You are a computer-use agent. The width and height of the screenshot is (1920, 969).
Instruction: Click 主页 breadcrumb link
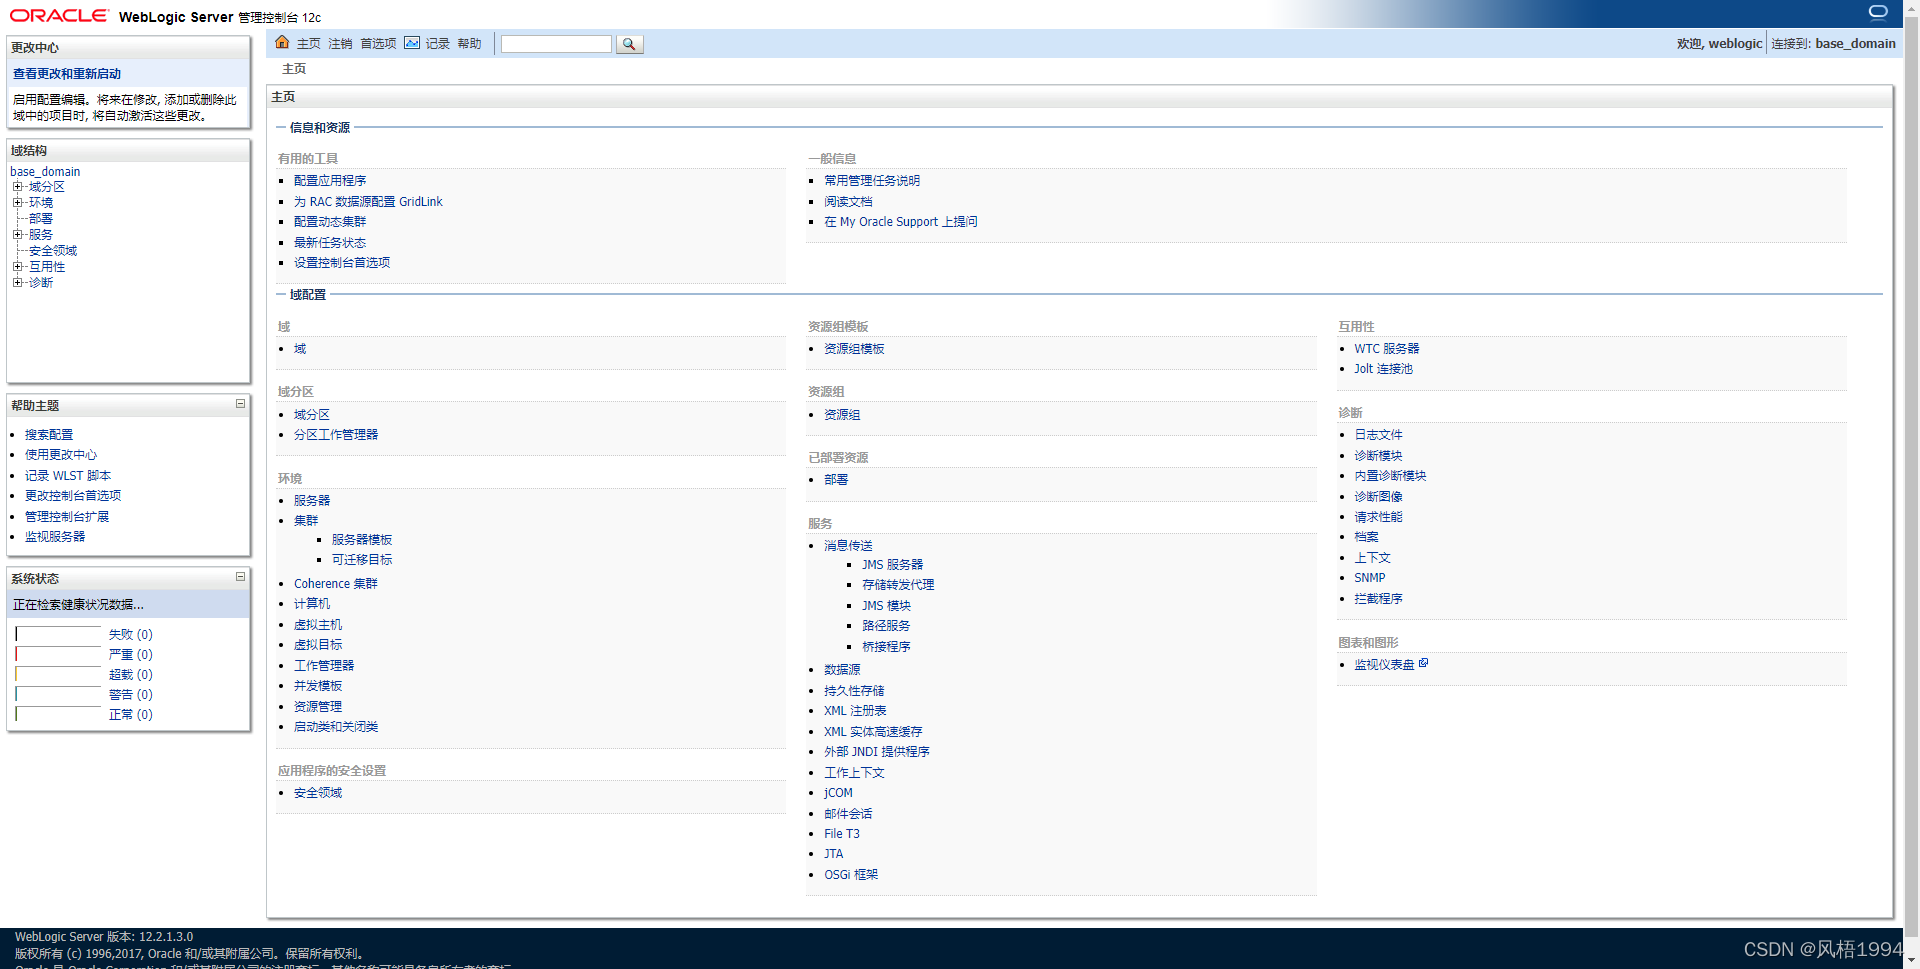coord(294,69)
